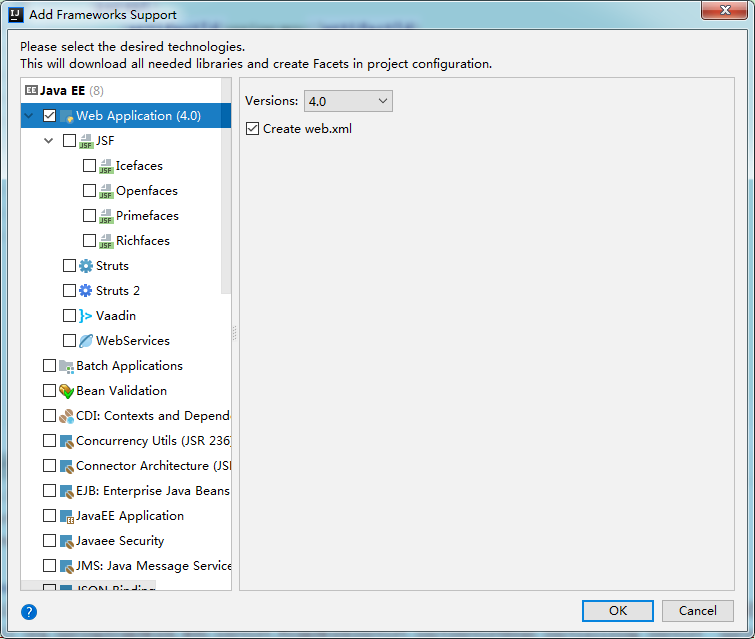Check the CDI Contexts checkbox

tap(50, 416)
